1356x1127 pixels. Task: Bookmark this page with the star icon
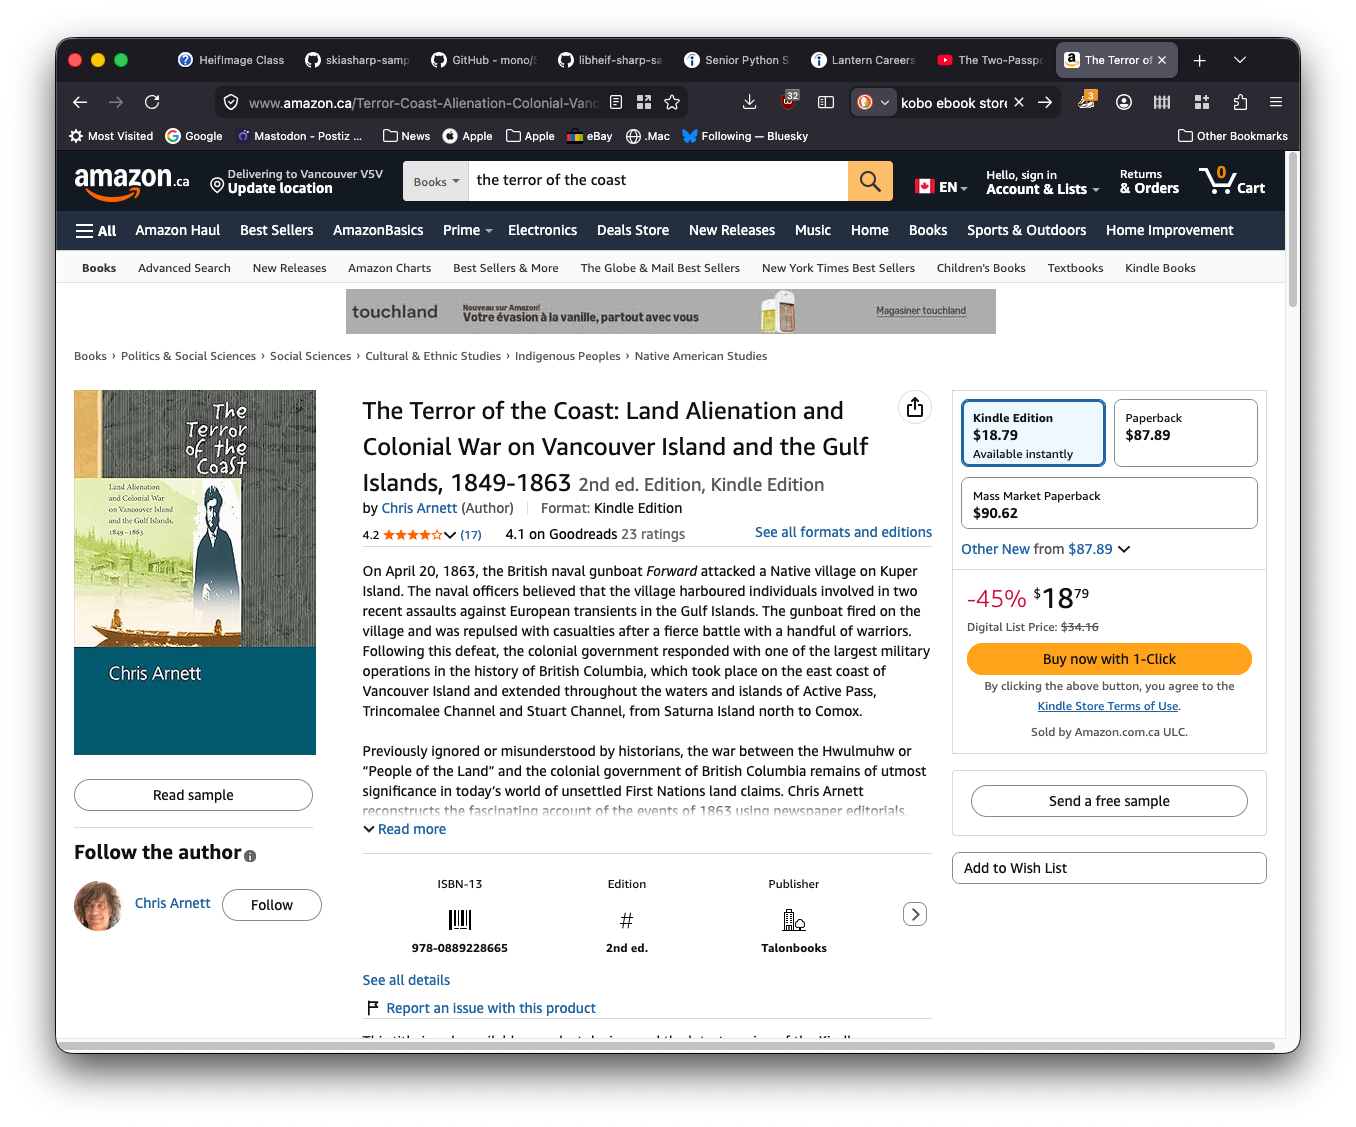(672, 102)
